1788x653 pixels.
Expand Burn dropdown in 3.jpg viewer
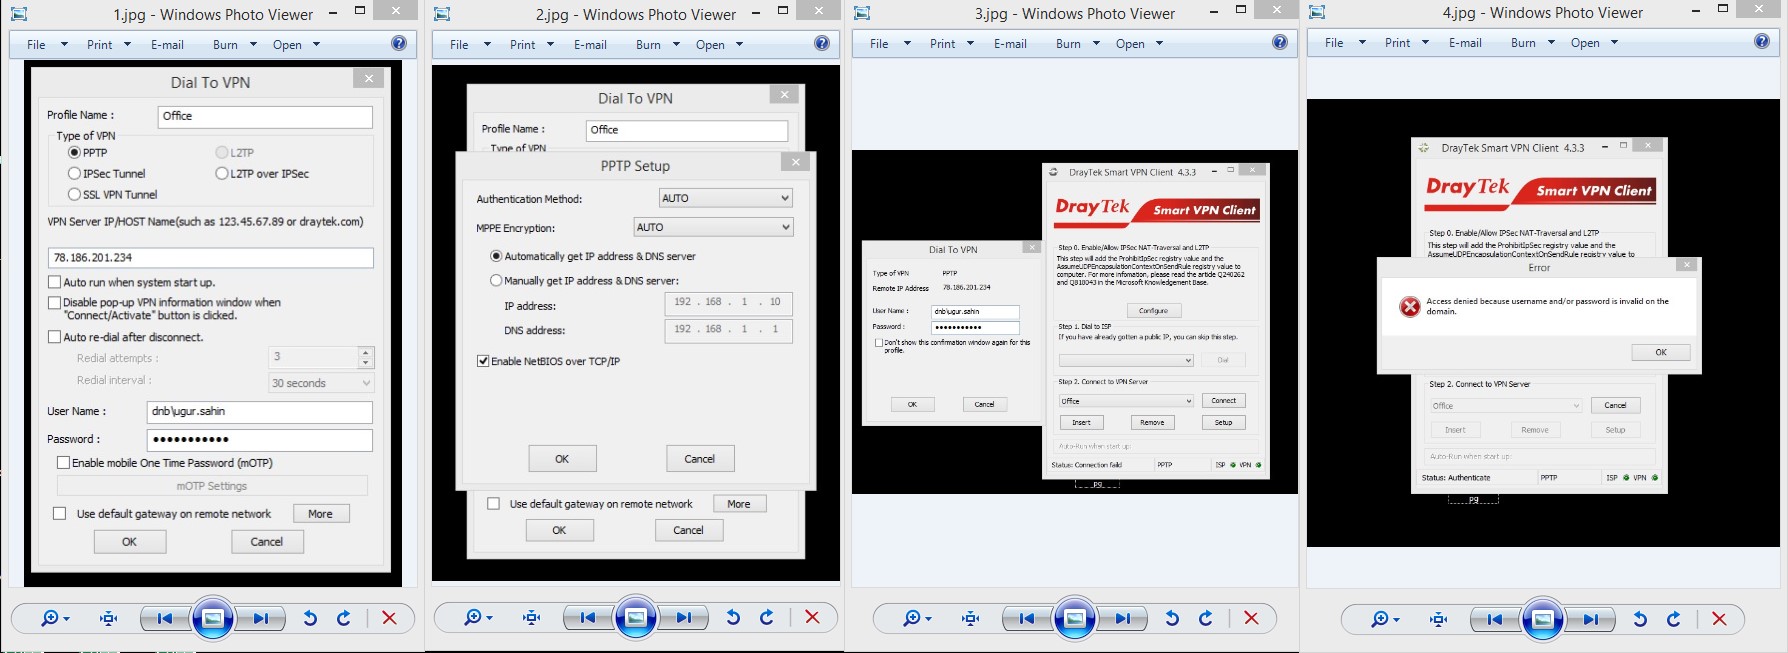[x=1096, y=44]
